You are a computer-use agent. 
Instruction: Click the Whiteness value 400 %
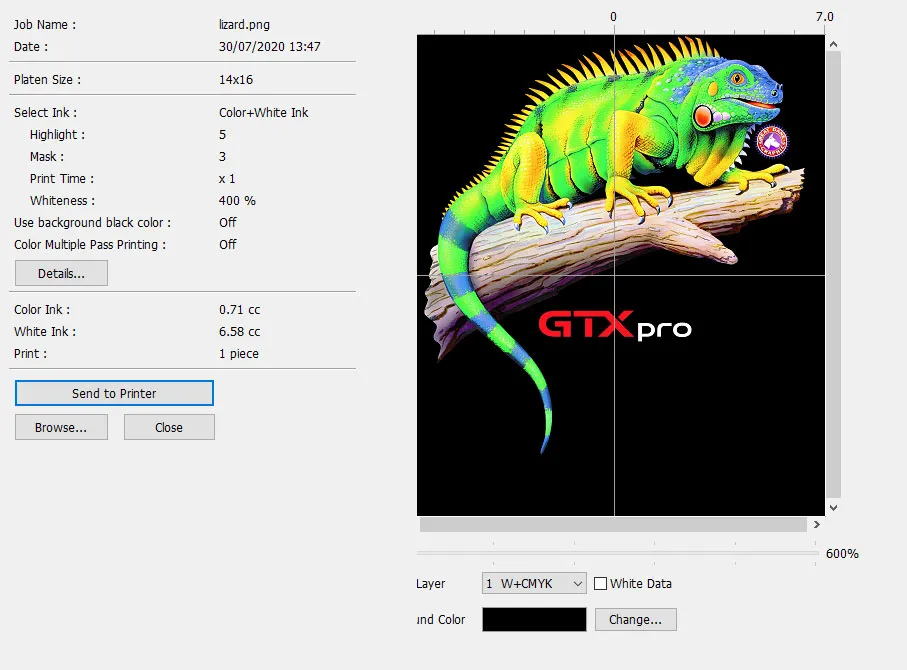click(x=237, y=200)
